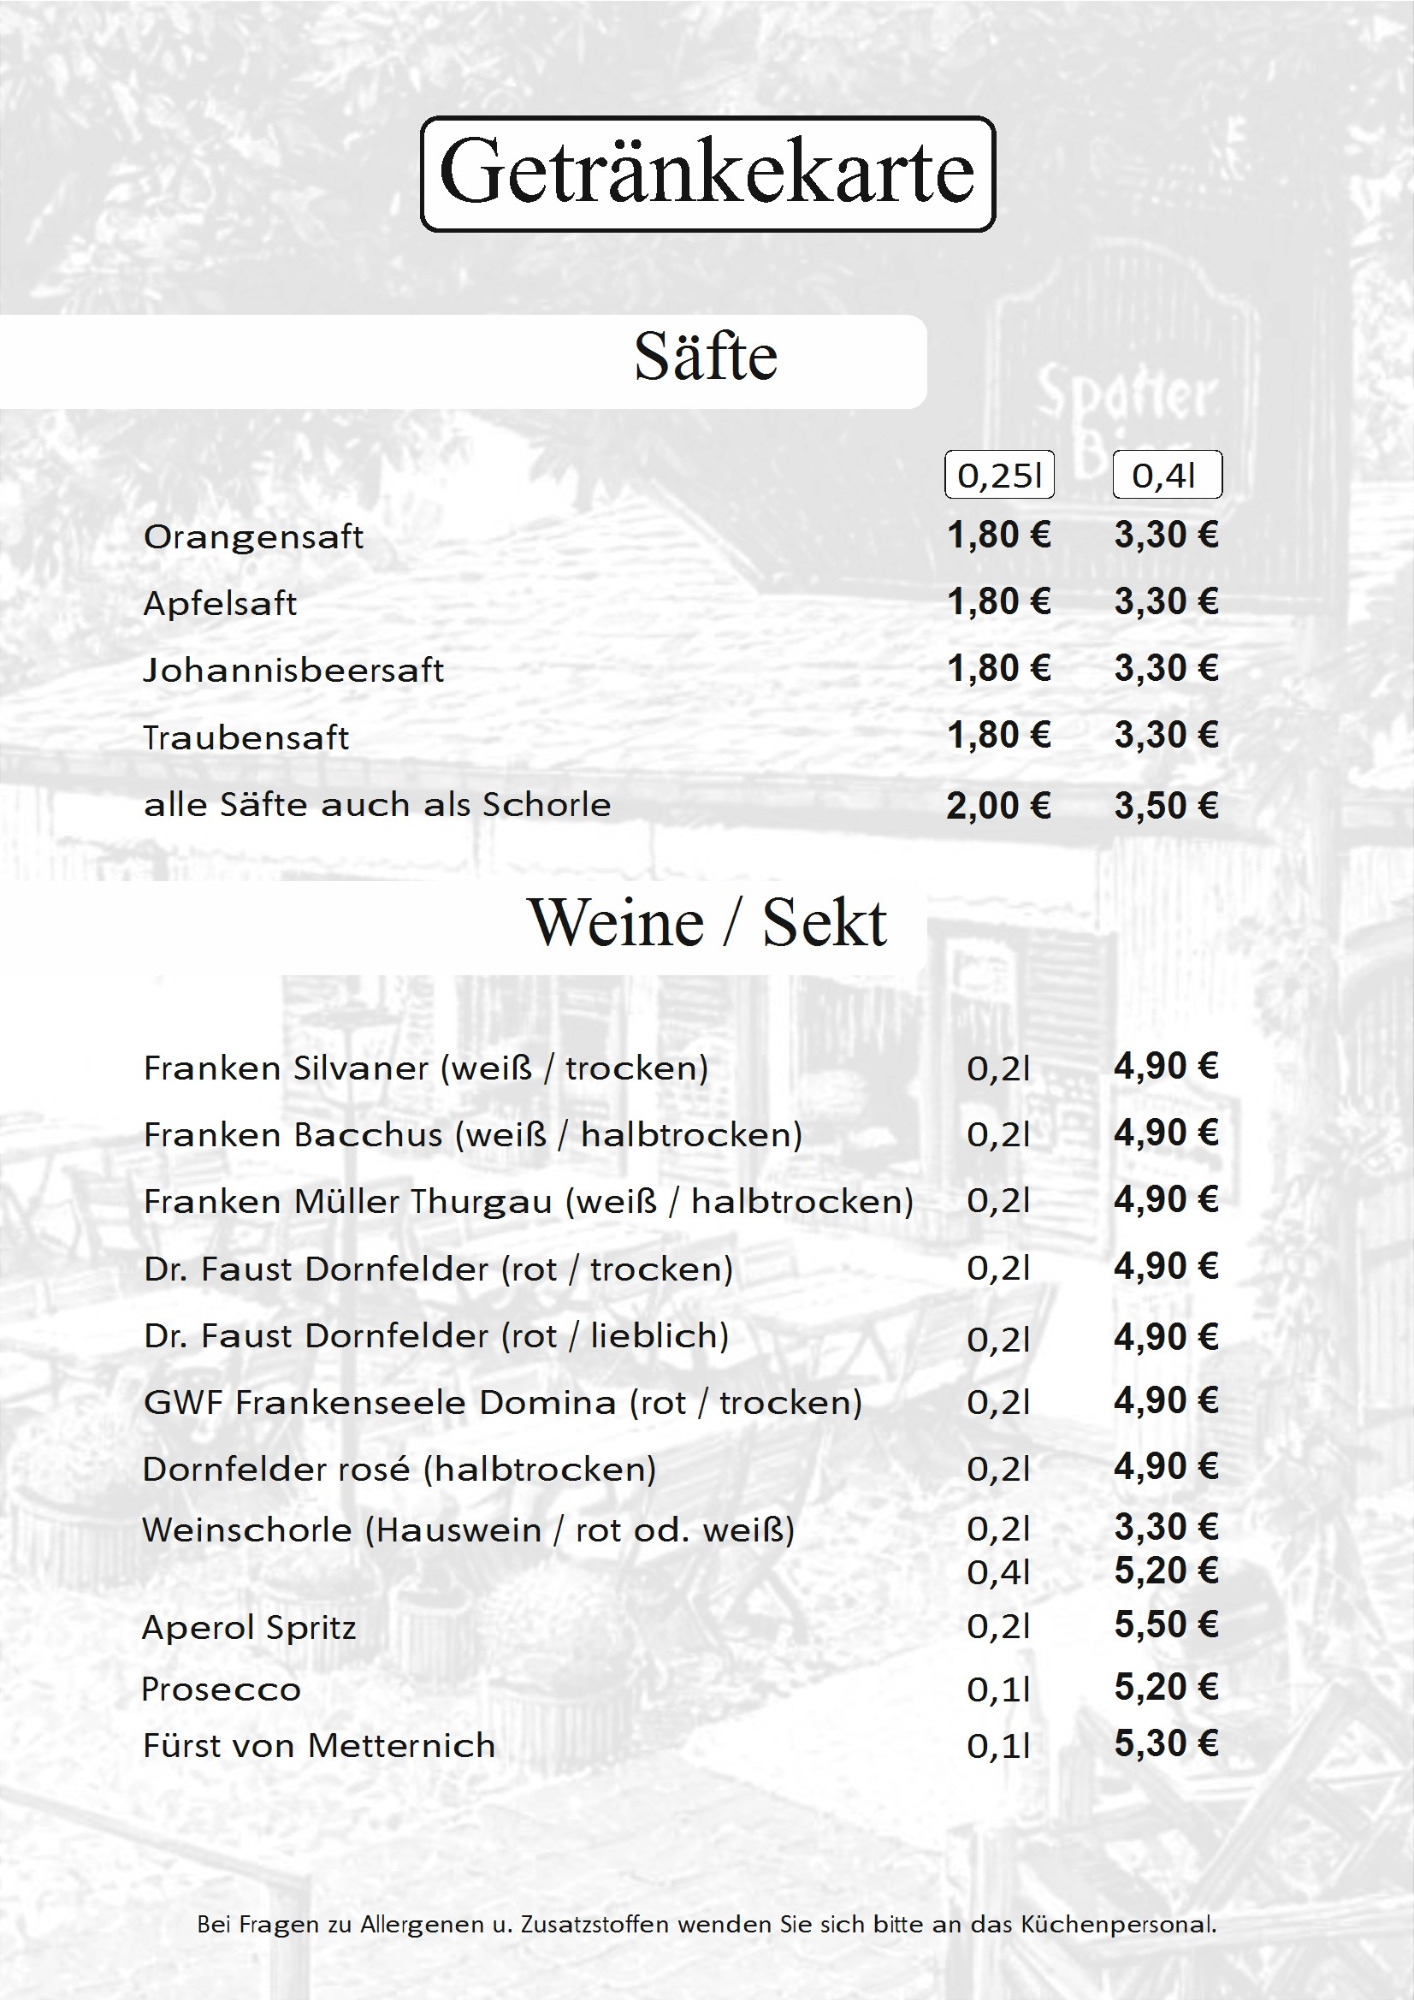Click Aperol Spritz price 5,50 €
Image resolution: width=1414 pixels, height=2000 pixels.
[1167, 1625]
